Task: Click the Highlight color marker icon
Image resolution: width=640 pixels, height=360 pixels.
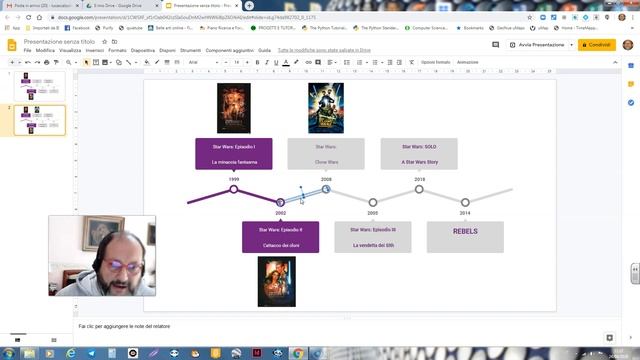Action: [296, 62]
